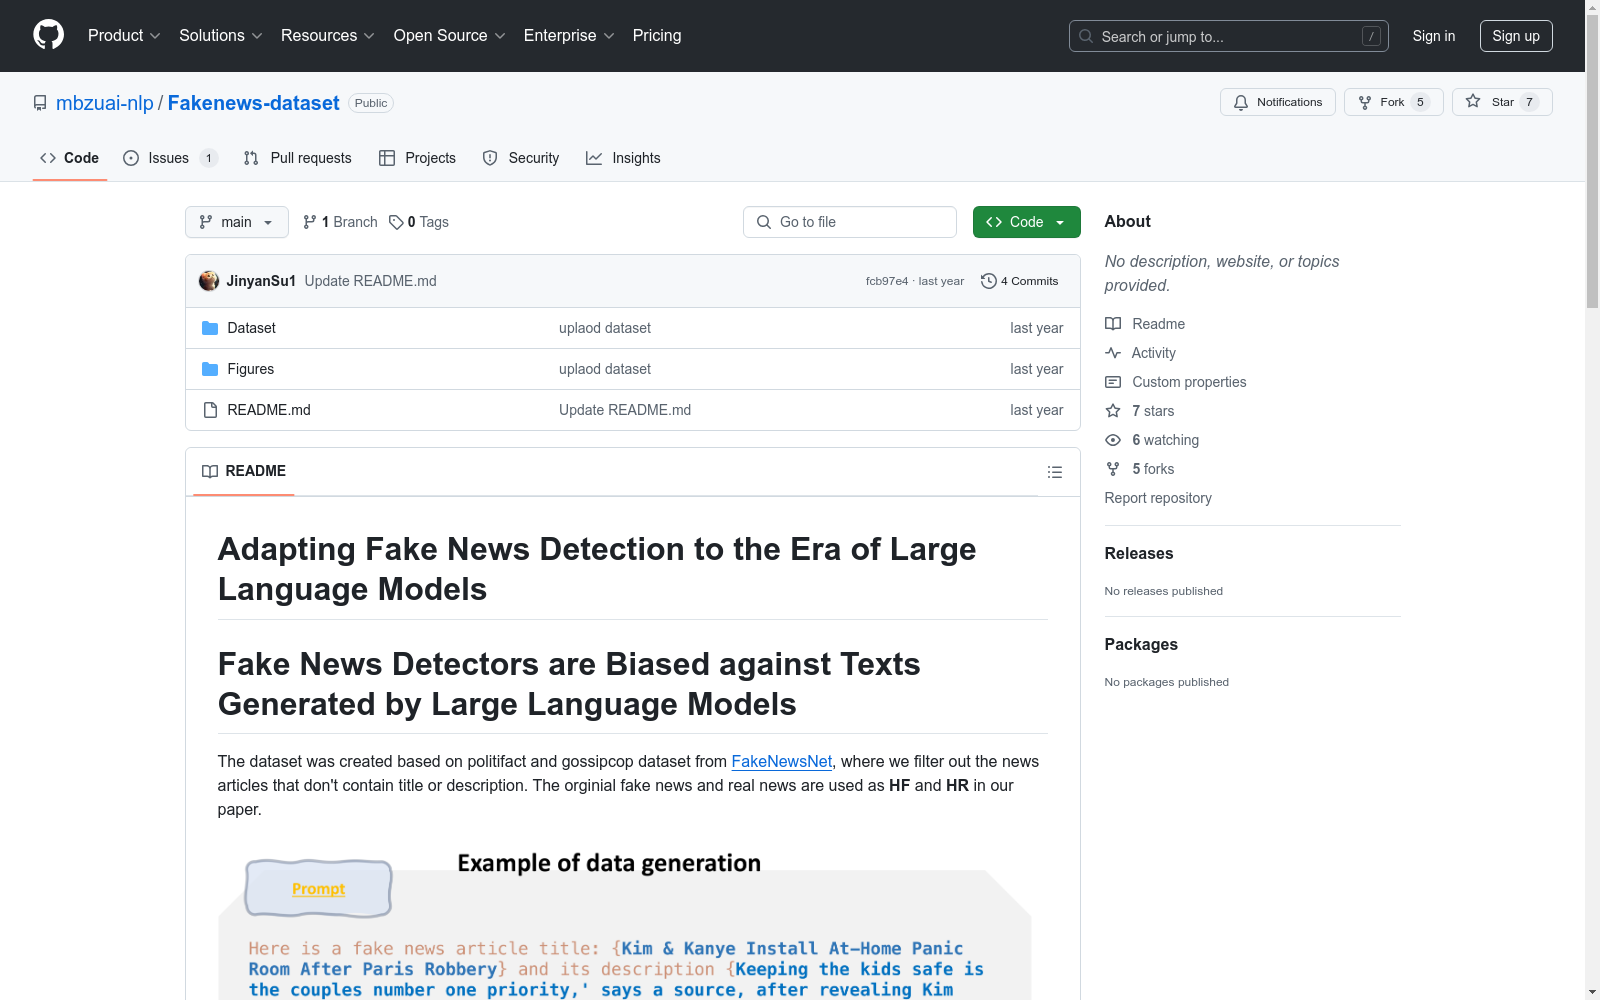The image size is (1600, 1000).
Task: Click the repository book icon beside mbzuai-nlp
Action: click(40, 103)
